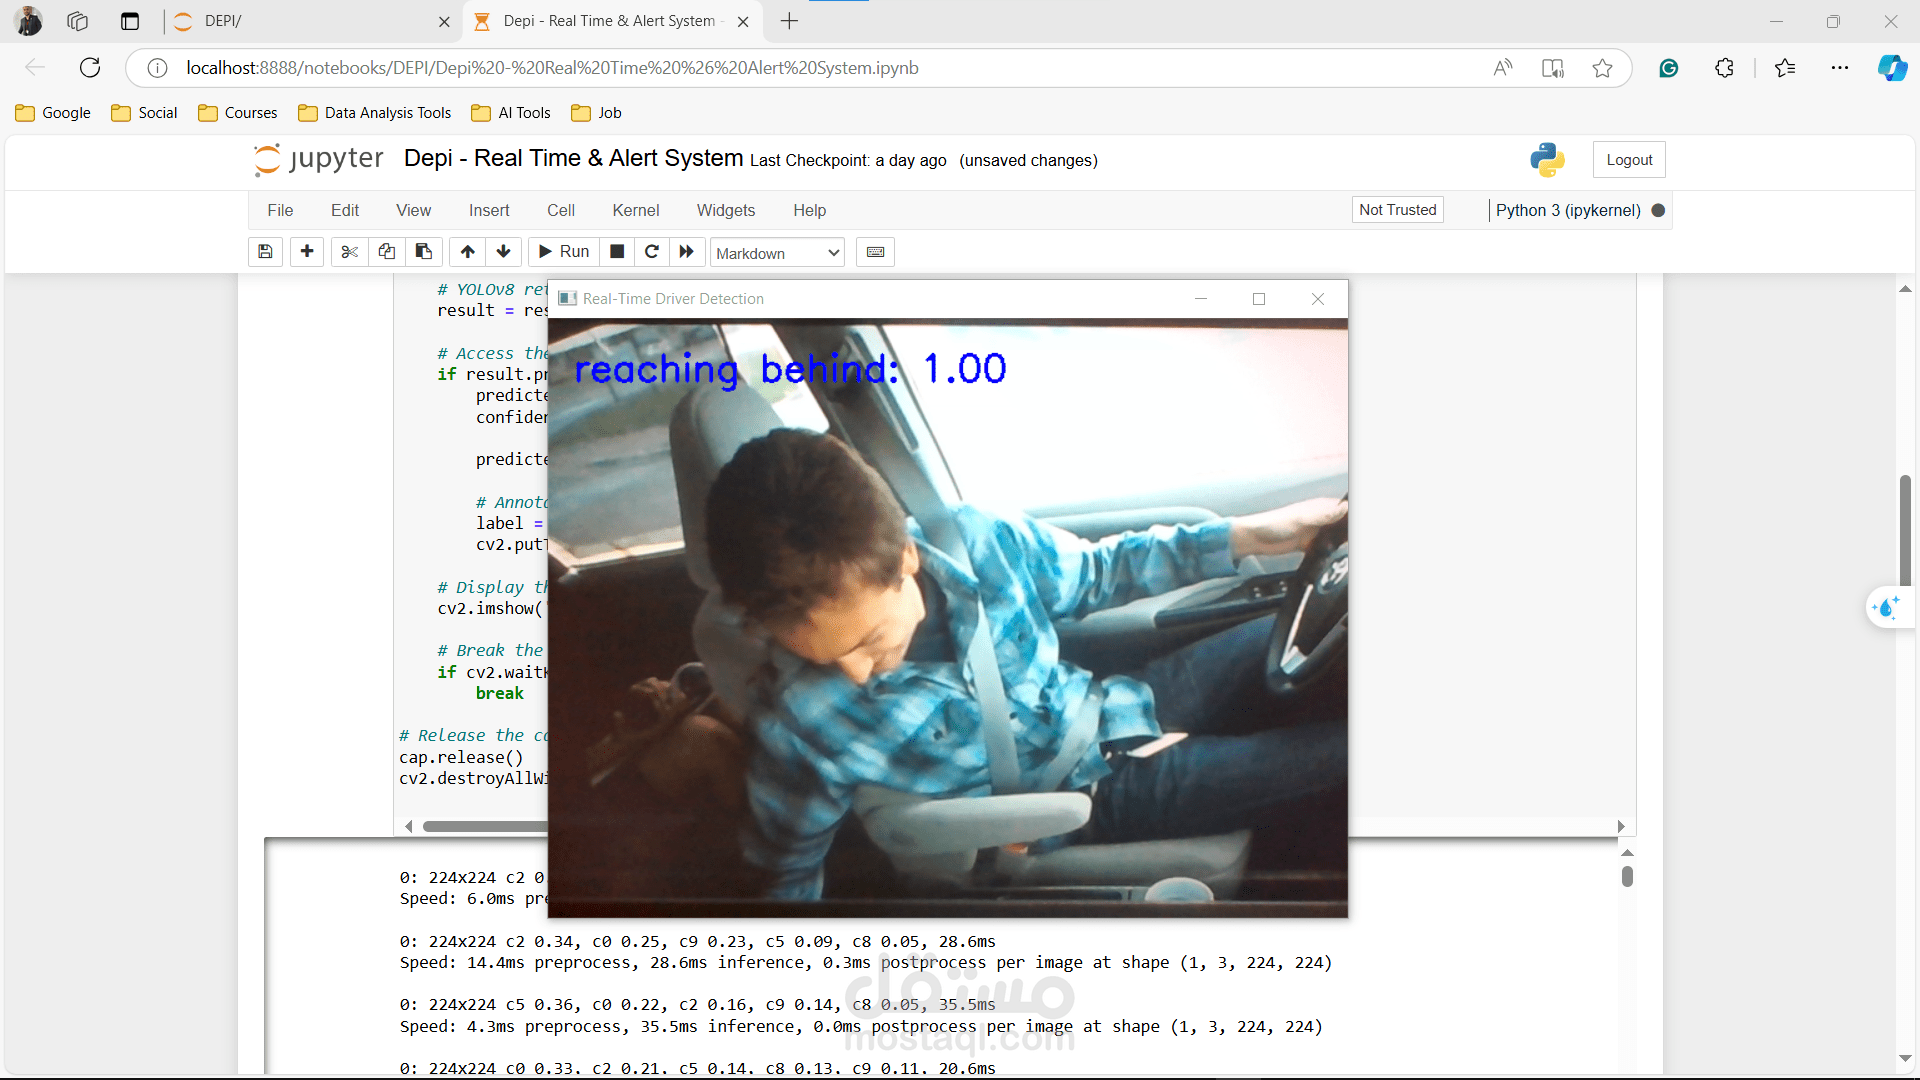The image size is (1920, 1080).
Task: Open the File menu
Action: 280,210
